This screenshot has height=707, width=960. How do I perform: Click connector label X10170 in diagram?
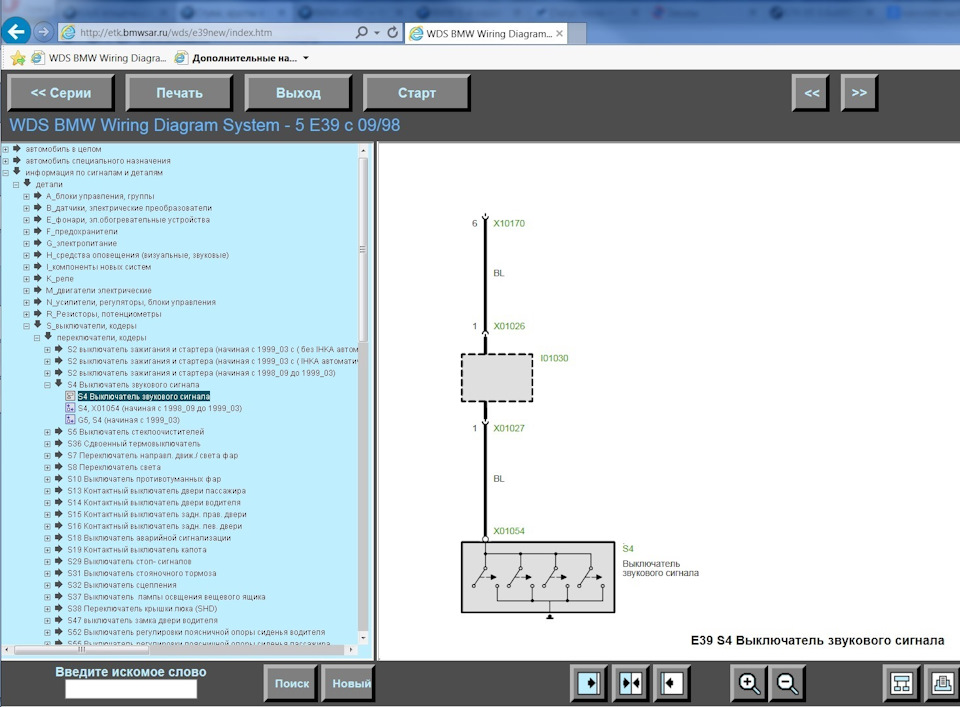[x=509, y=223]
